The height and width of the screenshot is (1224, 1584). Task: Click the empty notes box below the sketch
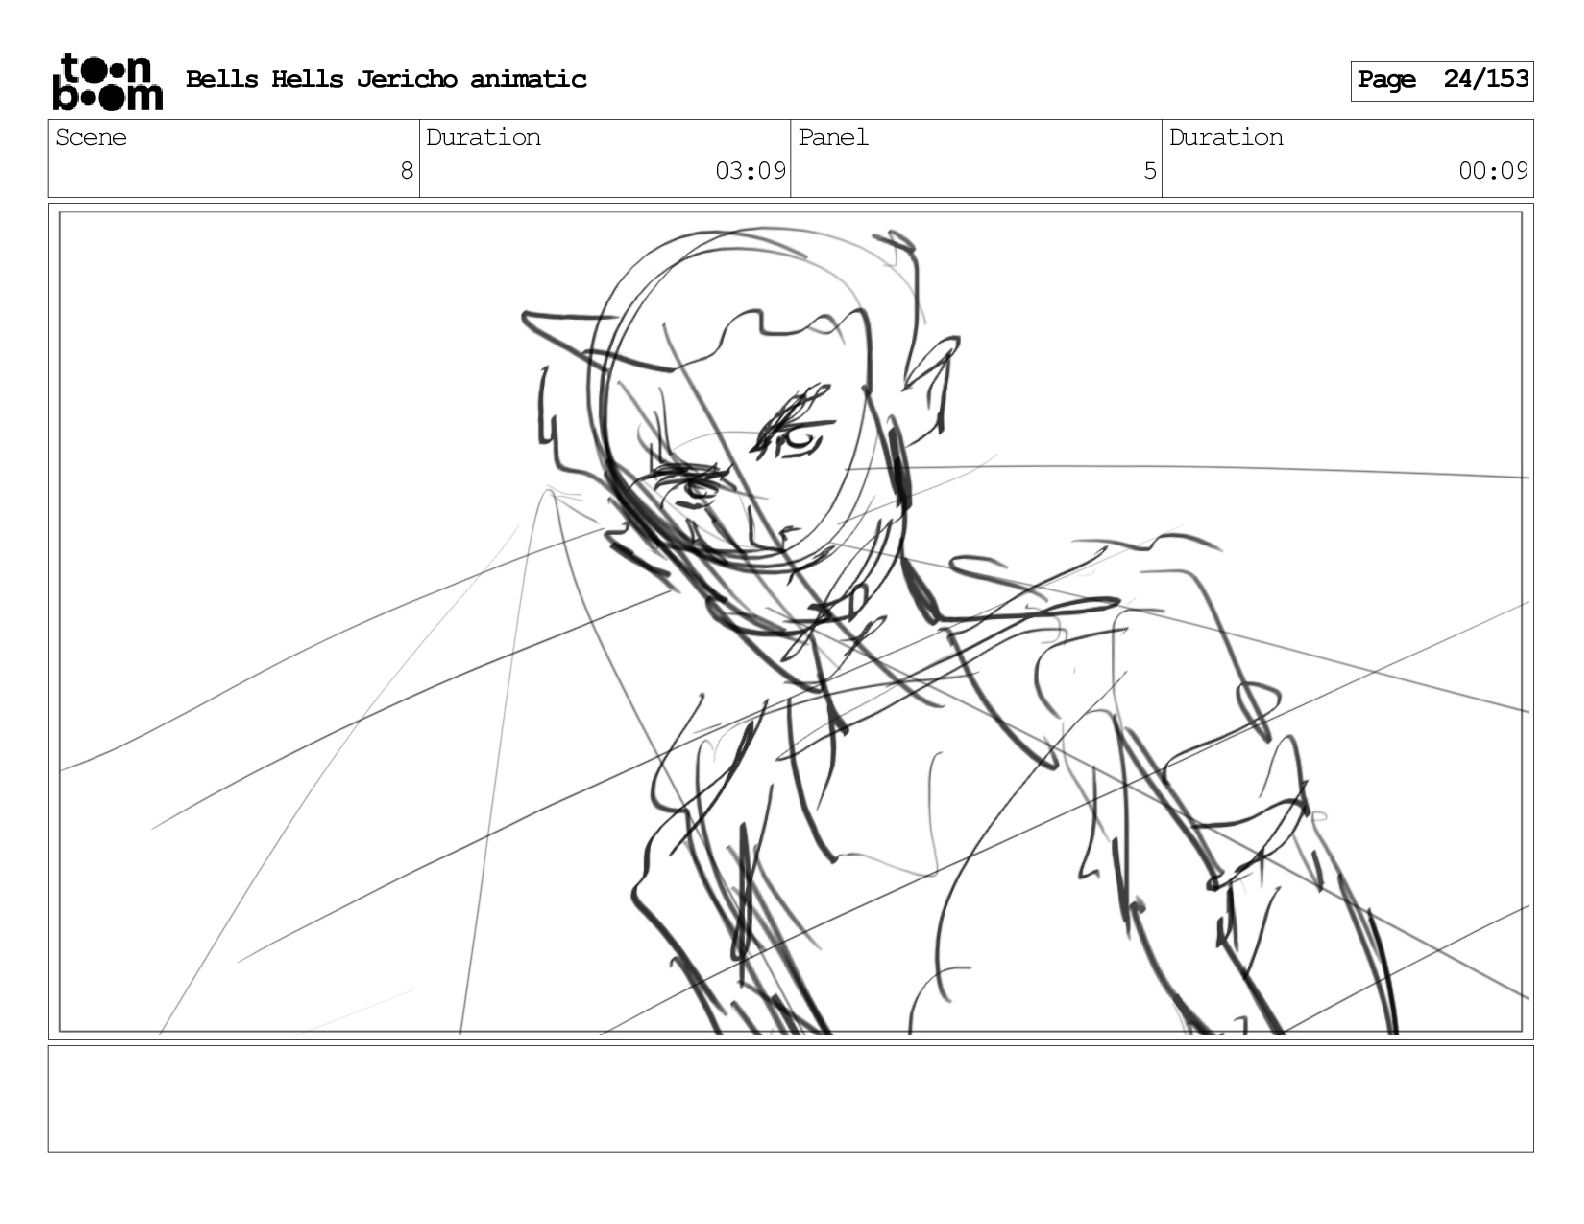click(791, 1099)
